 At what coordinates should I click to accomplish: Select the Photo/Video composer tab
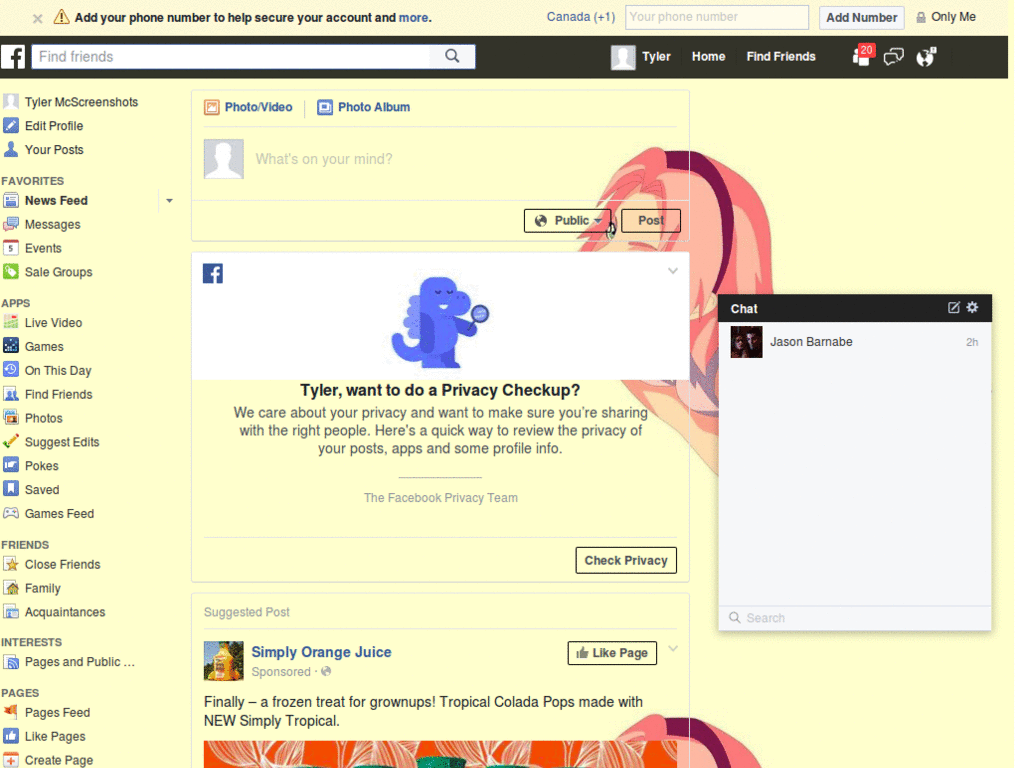(248, 107)
